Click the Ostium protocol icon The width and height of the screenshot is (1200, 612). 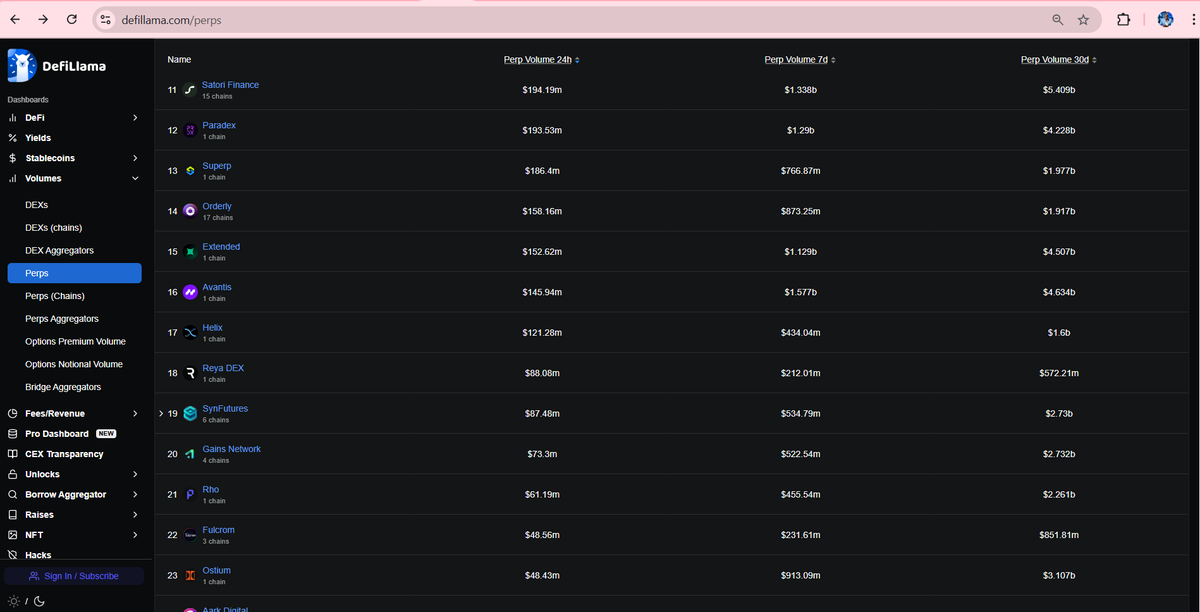point(190,576)
